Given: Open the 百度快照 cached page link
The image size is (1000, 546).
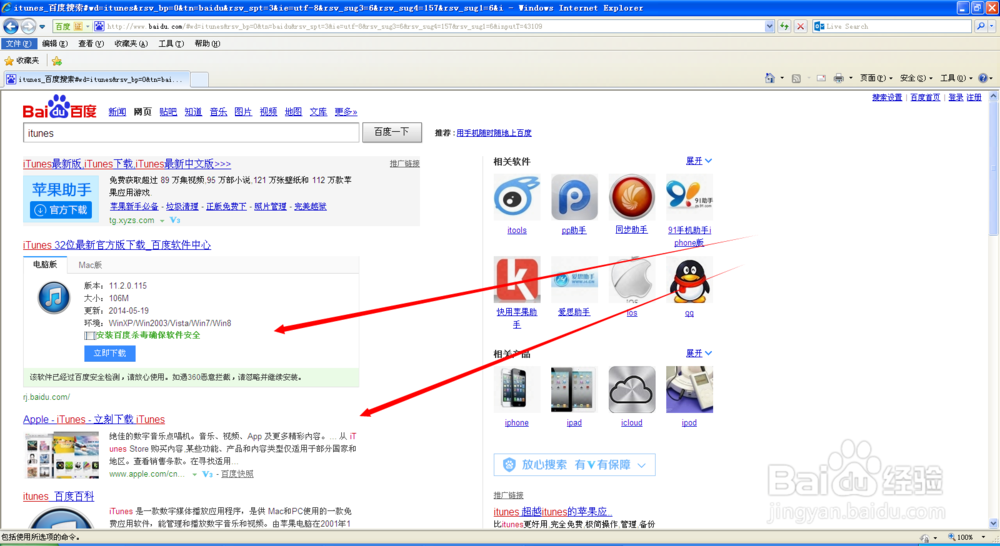Looking at the screenshot, I should (x=237, y=474).
